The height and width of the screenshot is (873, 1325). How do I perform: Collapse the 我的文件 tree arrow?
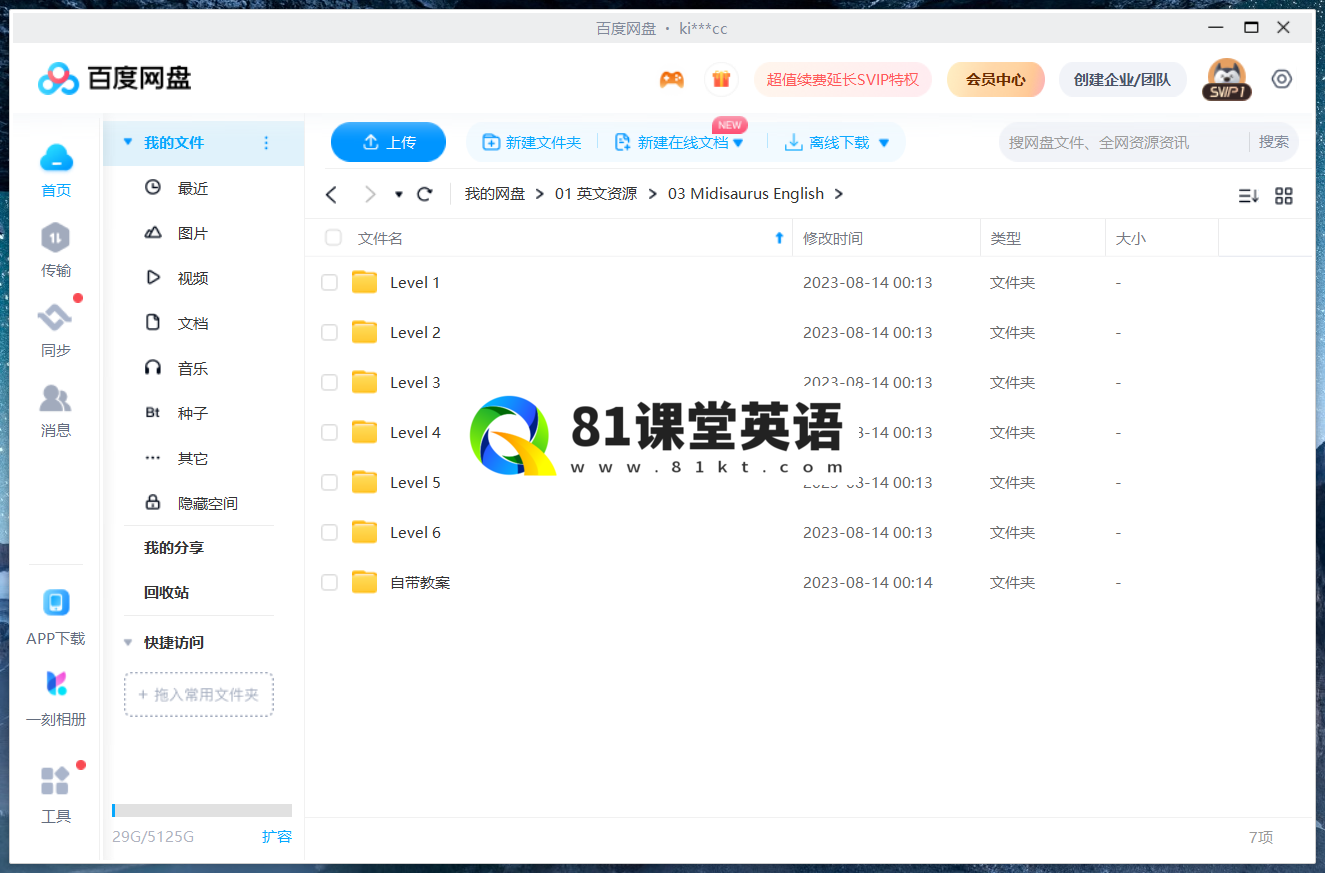127,142
